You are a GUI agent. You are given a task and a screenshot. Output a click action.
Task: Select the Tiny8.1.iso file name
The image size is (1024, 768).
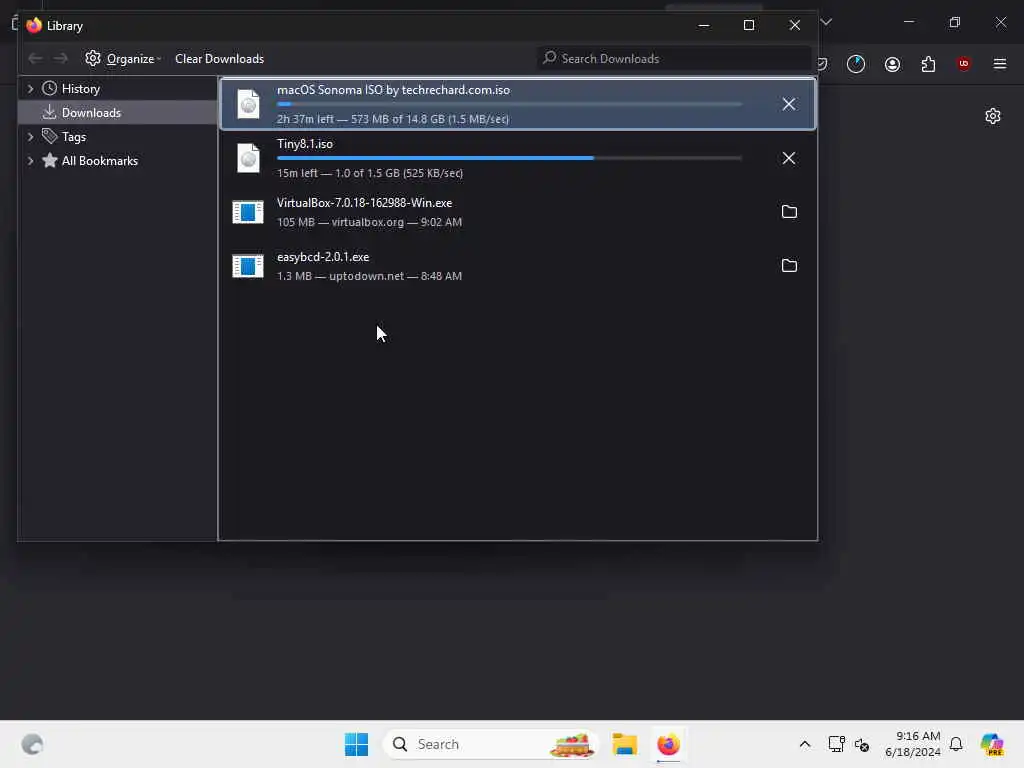(x=305, y=144)
